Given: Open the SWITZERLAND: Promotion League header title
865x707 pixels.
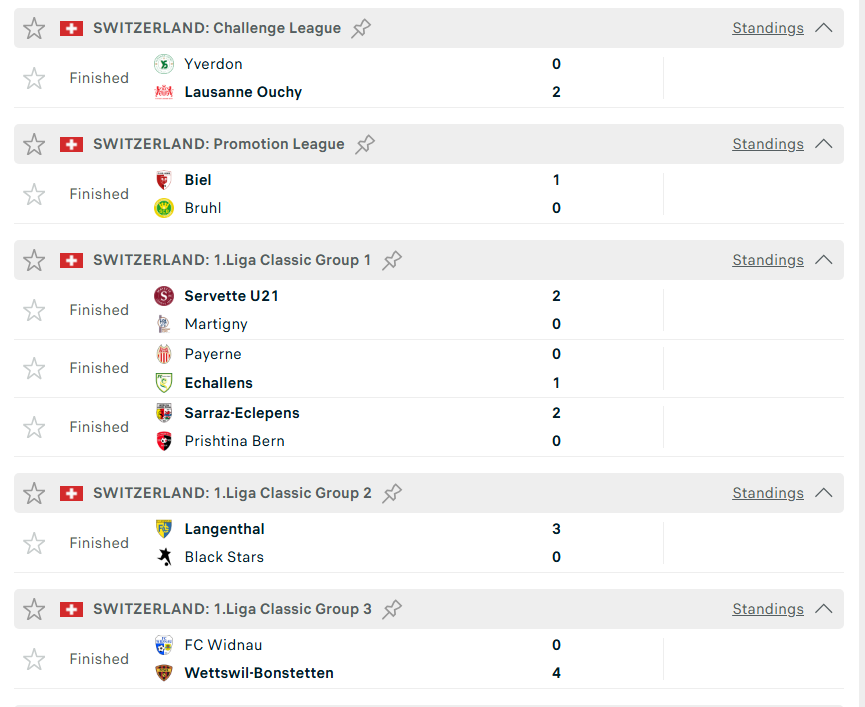Looking at the screenshot, I should (218, 144).
